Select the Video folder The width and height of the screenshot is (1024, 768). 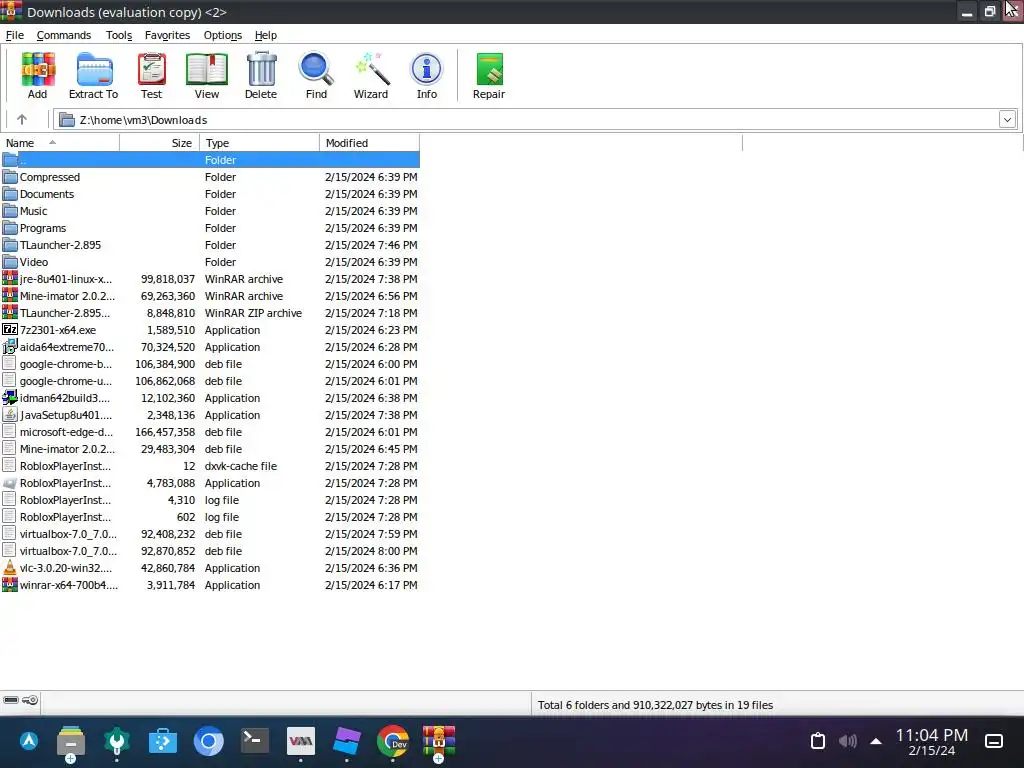pyautogui.click(x=210, y=262)
